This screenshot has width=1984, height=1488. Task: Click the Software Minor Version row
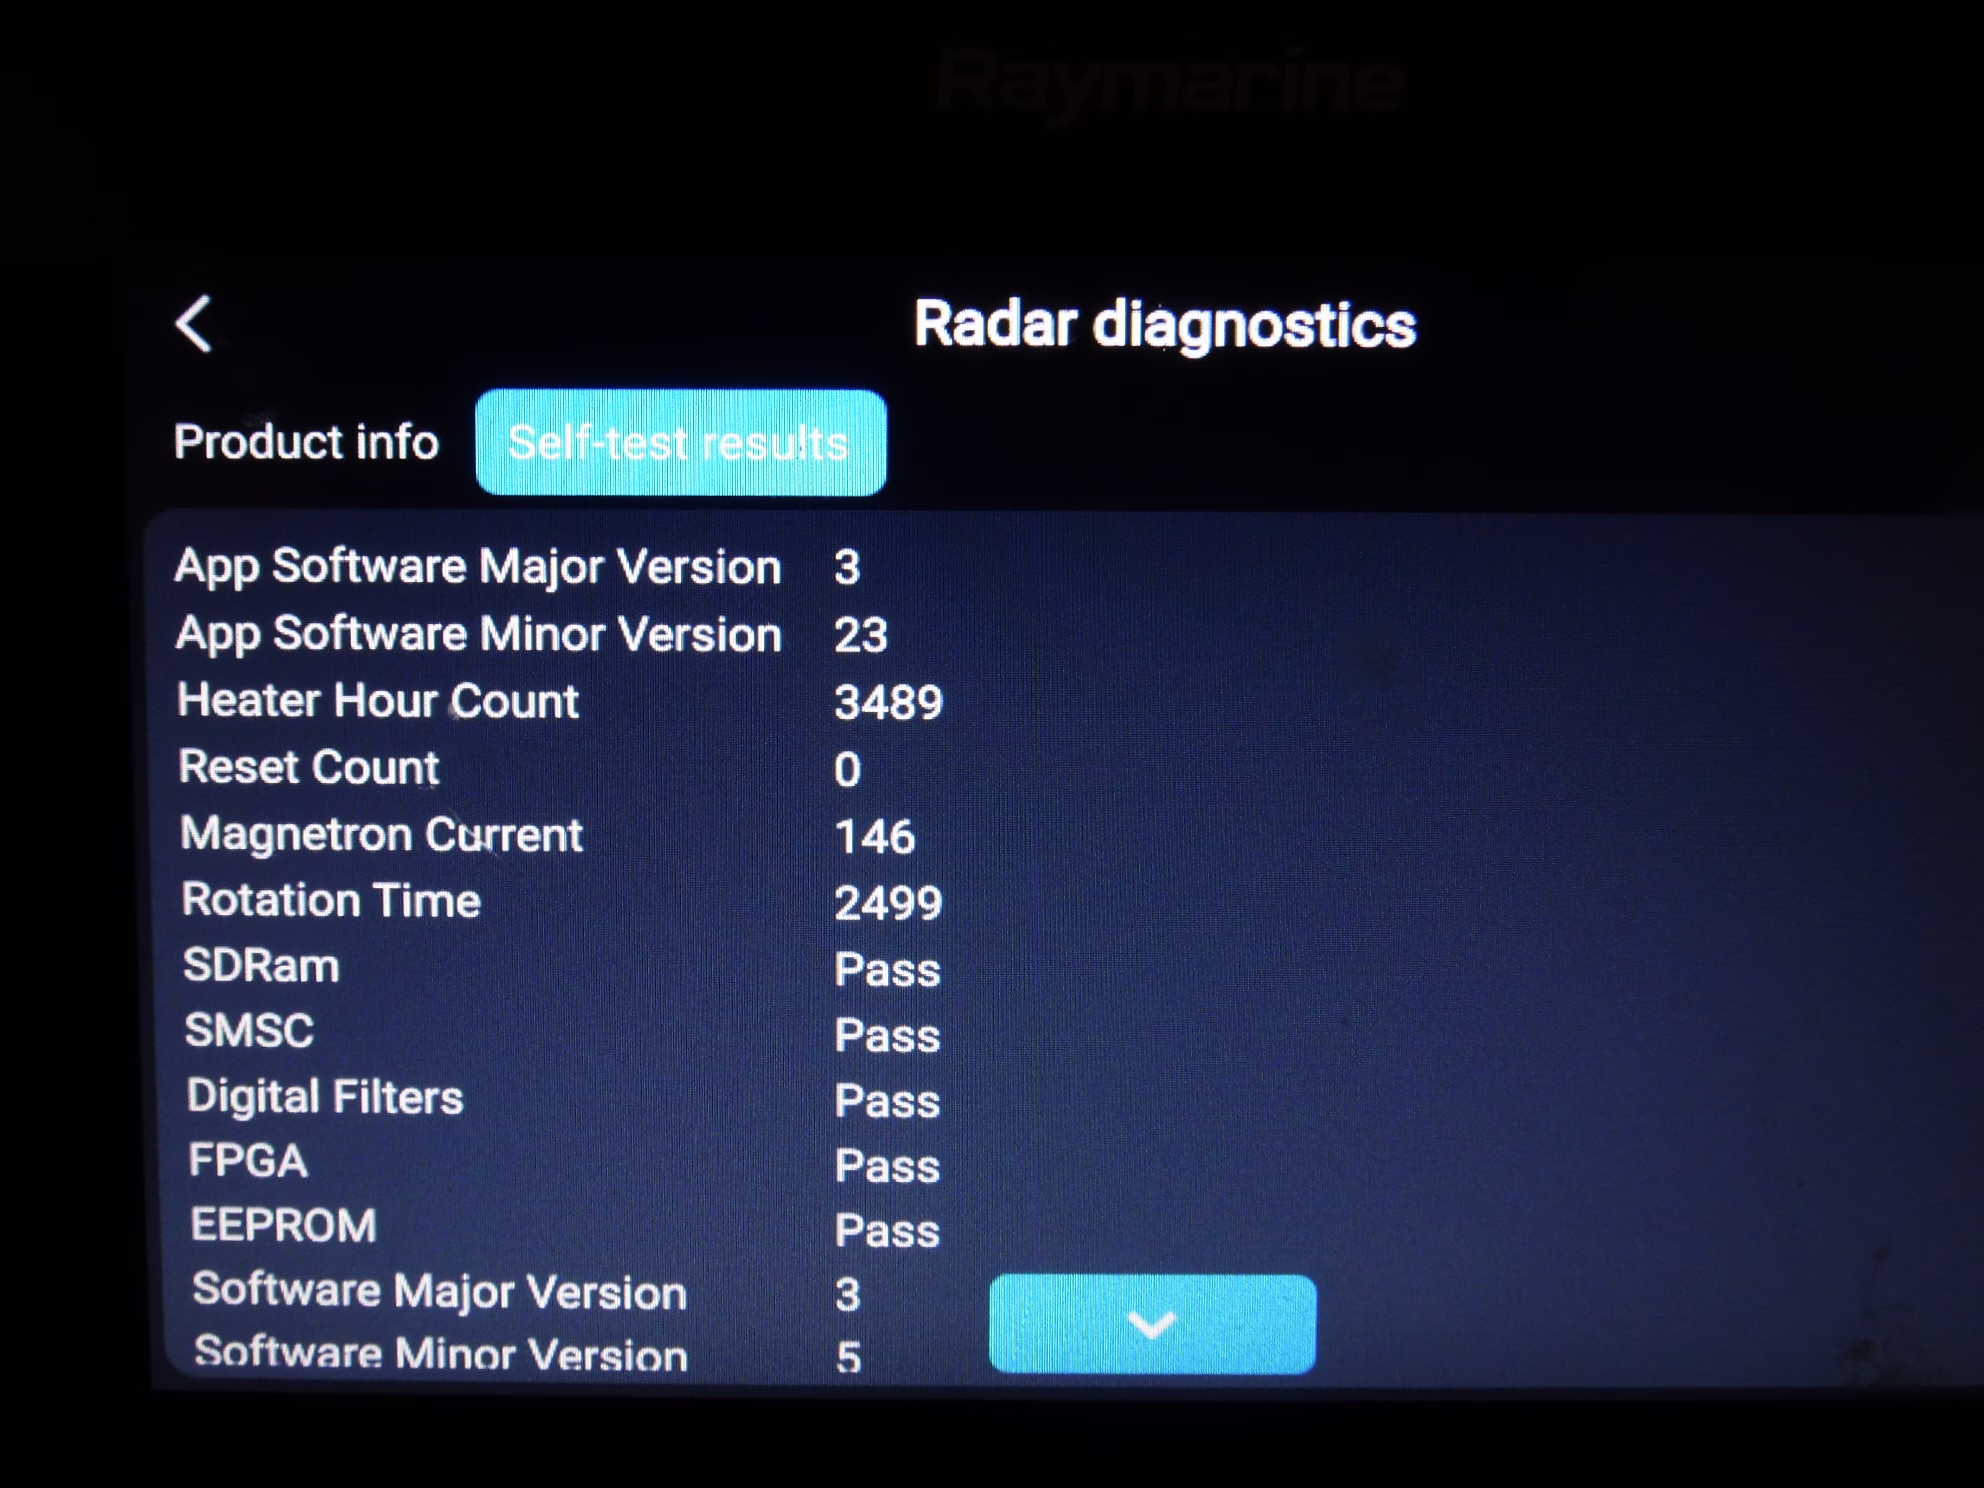pyautogui.click(x=440, y=1354)
